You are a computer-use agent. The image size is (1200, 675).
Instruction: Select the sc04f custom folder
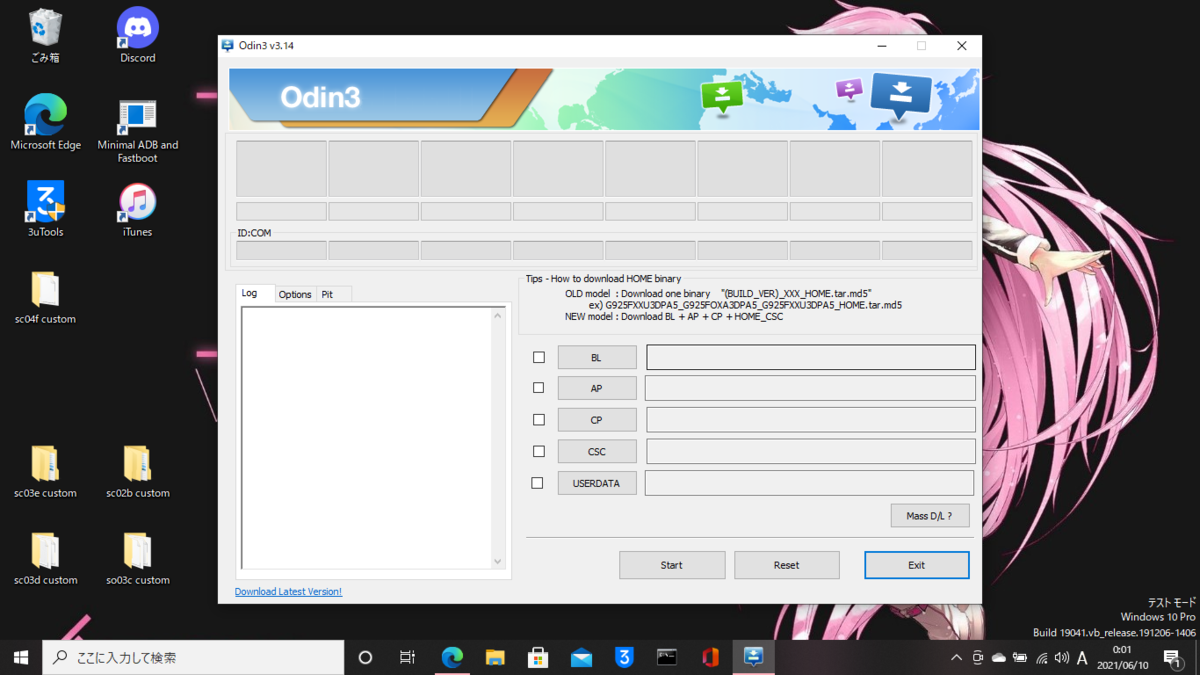(x=45, y=297)
